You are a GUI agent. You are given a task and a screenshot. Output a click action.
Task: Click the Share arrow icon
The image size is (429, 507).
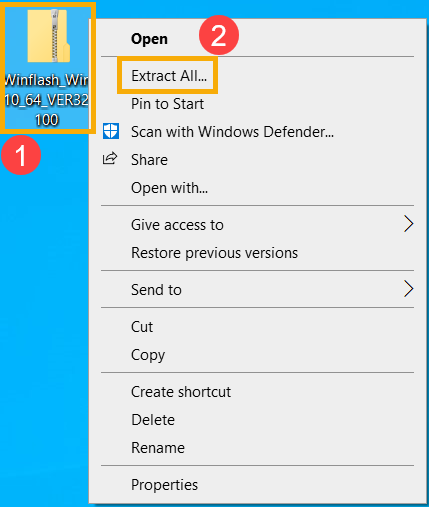coord(110,159)
